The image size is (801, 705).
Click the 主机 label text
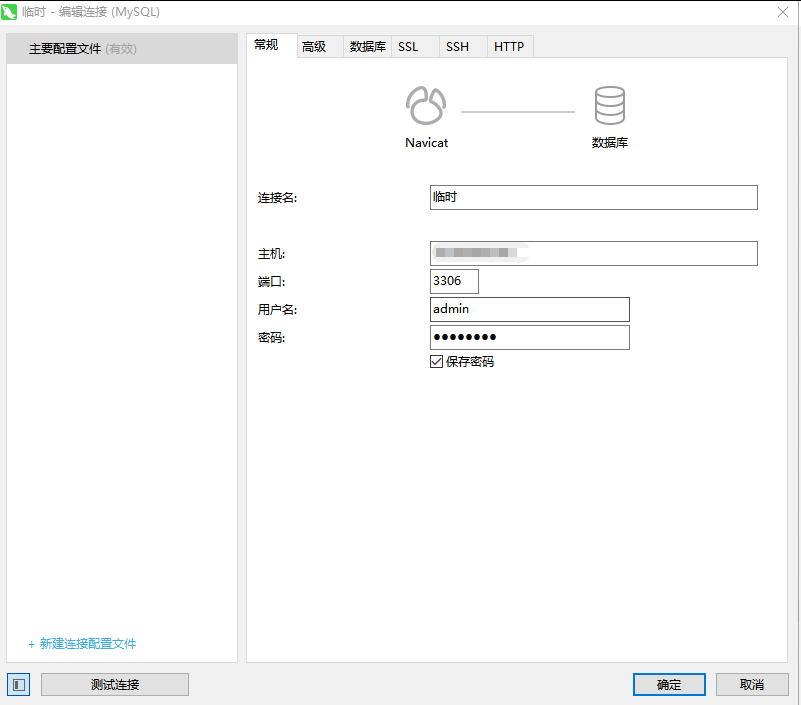[271, 254]
